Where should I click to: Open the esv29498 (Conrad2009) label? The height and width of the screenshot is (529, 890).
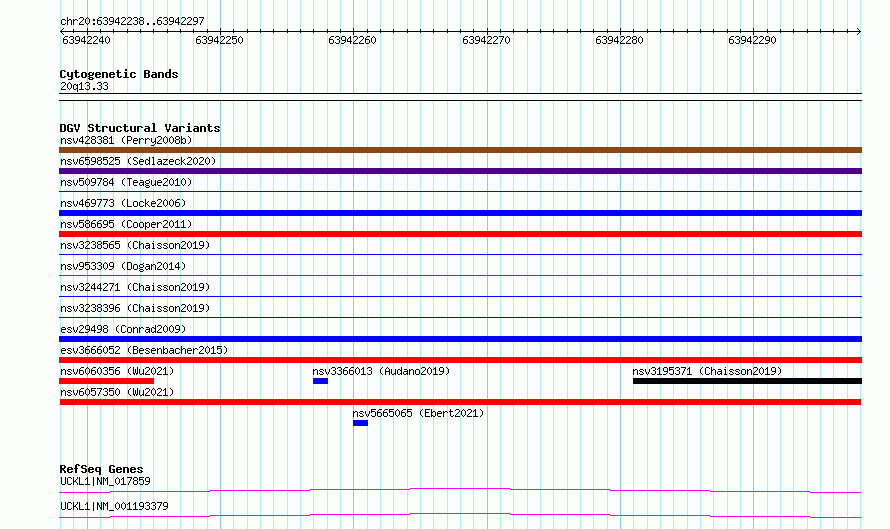tap(123, 329)
